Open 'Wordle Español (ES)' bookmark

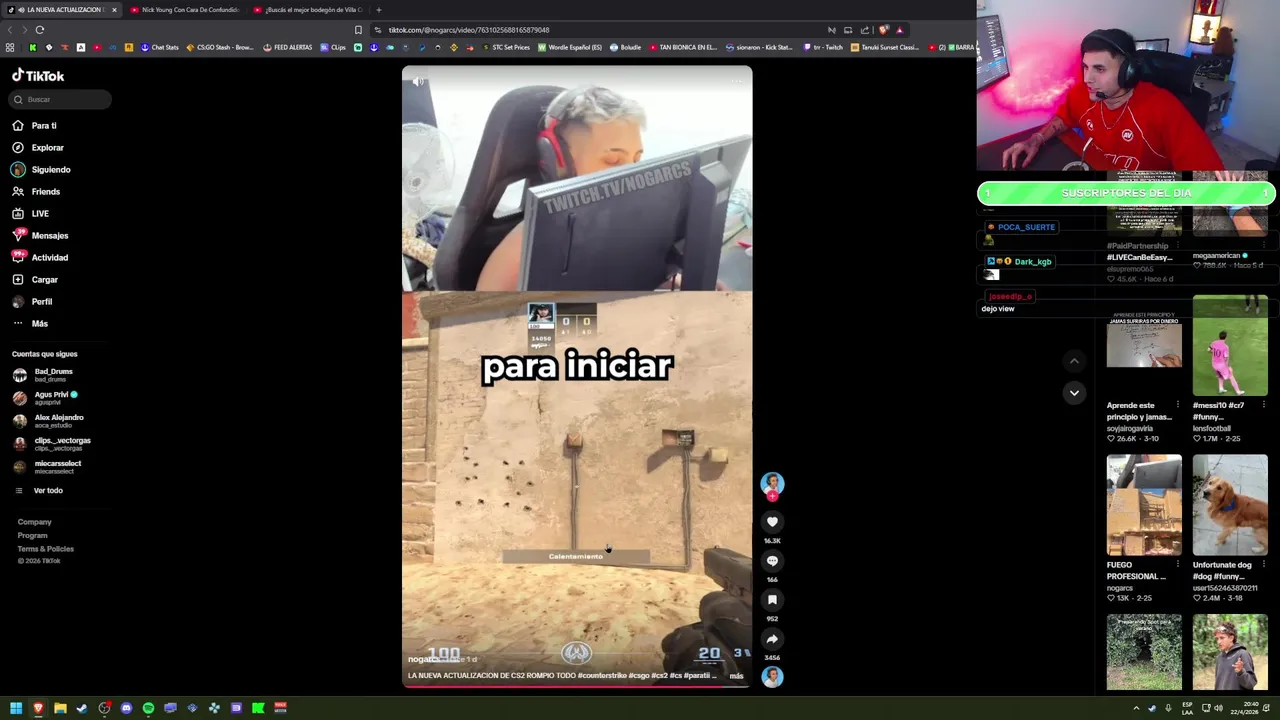[x=570, y=47]
